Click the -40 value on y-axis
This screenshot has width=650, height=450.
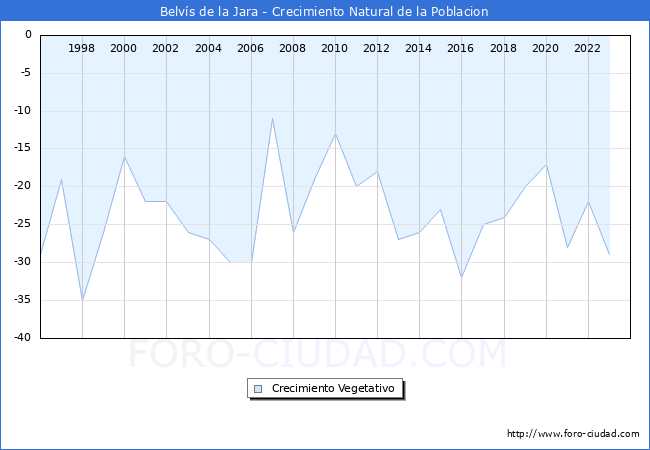[x=22, y=337]
